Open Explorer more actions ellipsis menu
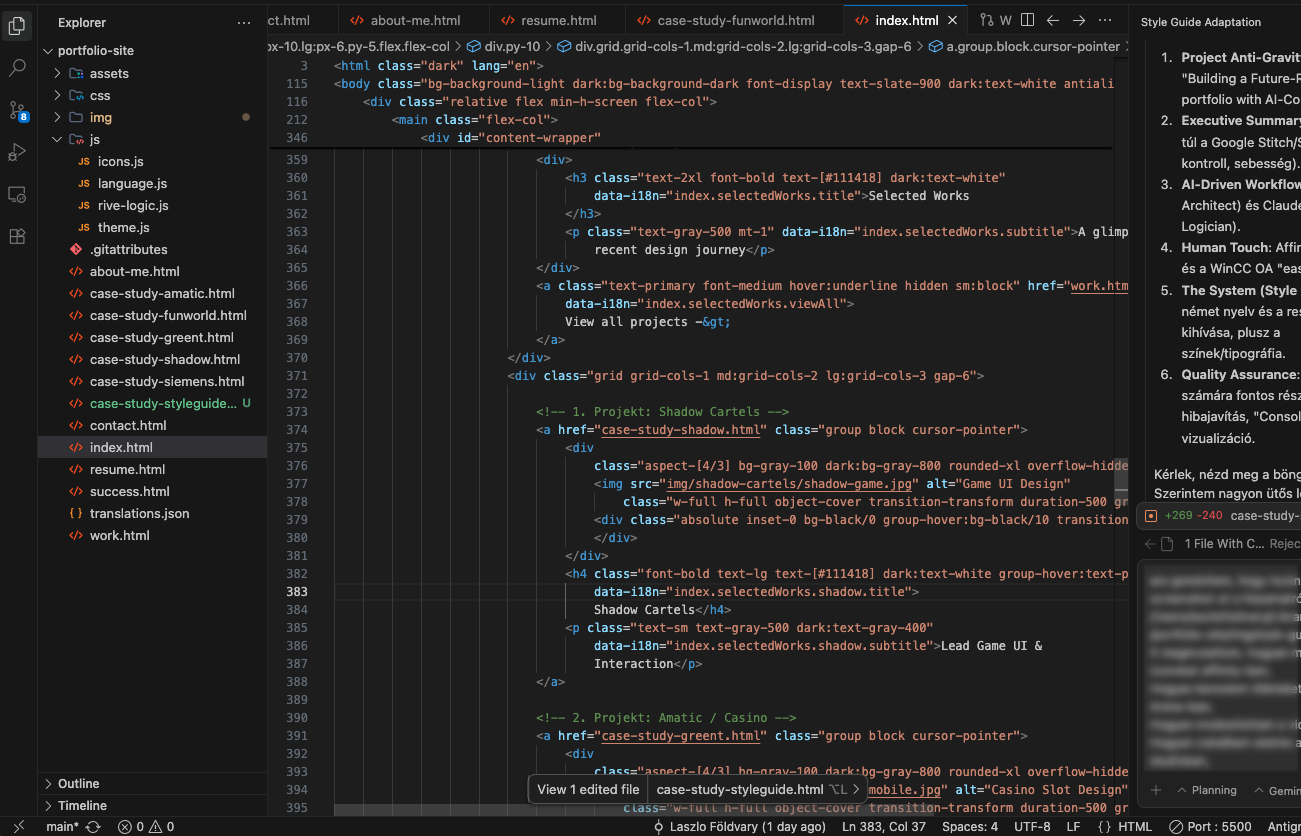Image resolution: width=1301 pixels, height=836 pixels. (x=245, y=22)
